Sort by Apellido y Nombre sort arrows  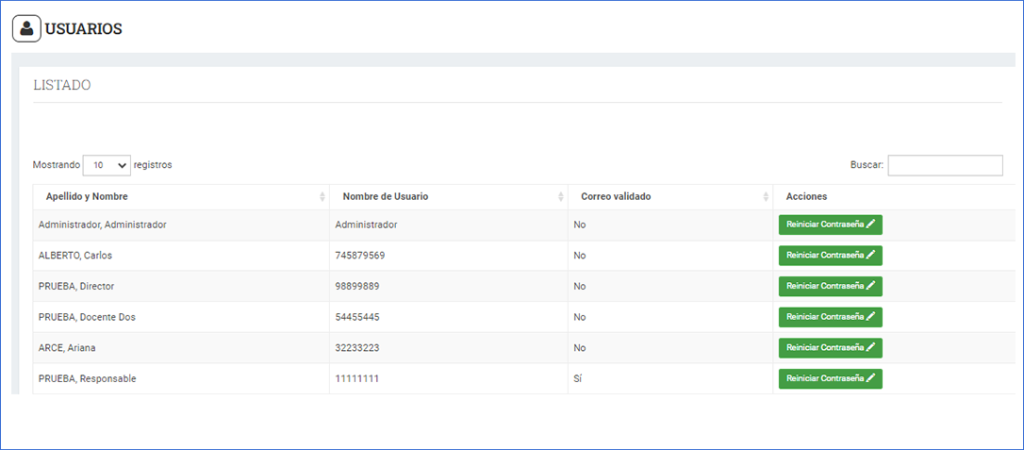coord(322,197)
